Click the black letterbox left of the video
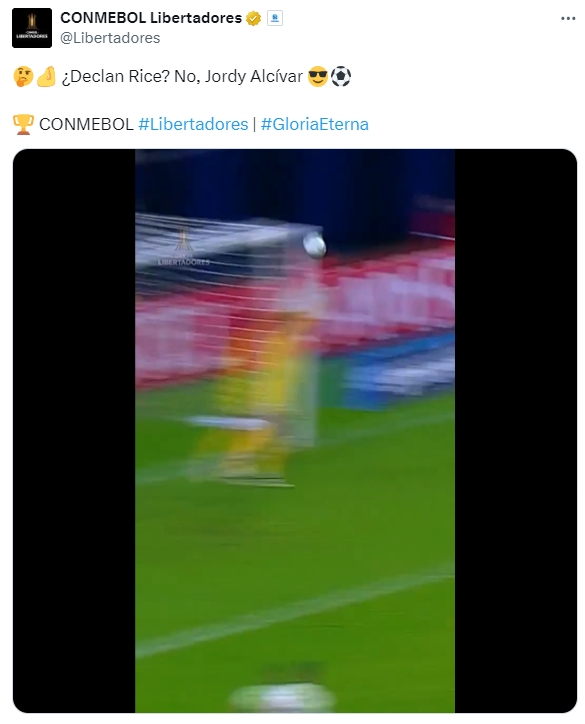 (74, 431)
